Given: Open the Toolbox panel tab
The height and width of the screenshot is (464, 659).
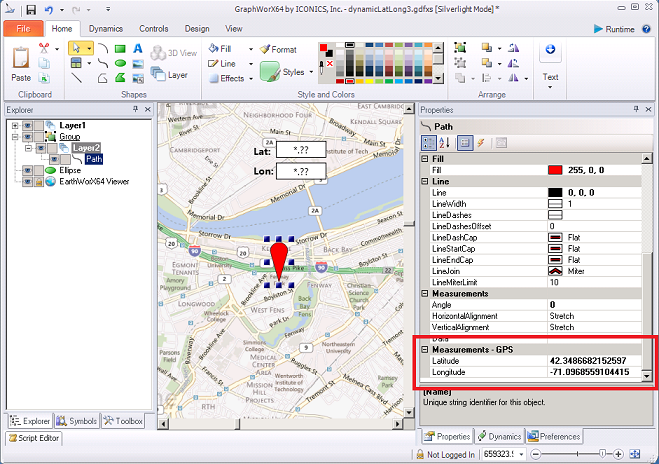Looking at the screenshot, I should pos(123,421).
